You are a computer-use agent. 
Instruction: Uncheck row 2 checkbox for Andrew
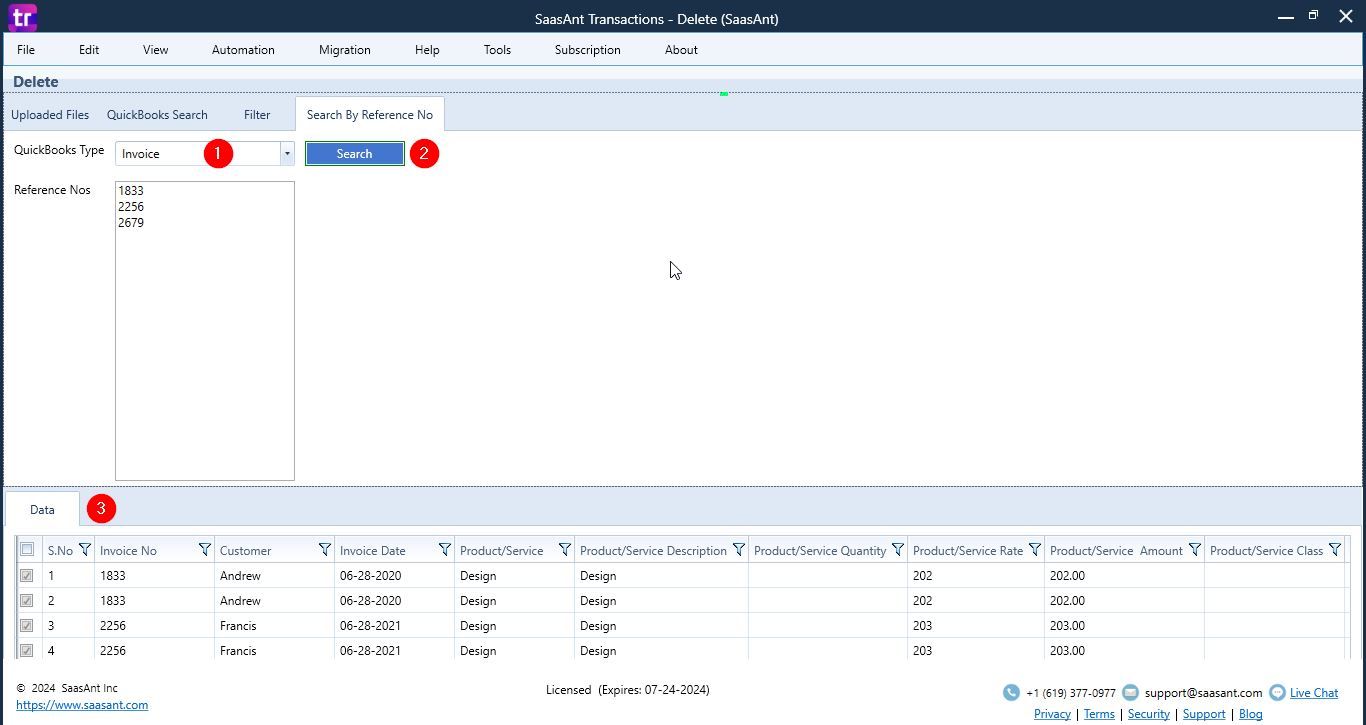pyautogui.click(x=27, y=601)
